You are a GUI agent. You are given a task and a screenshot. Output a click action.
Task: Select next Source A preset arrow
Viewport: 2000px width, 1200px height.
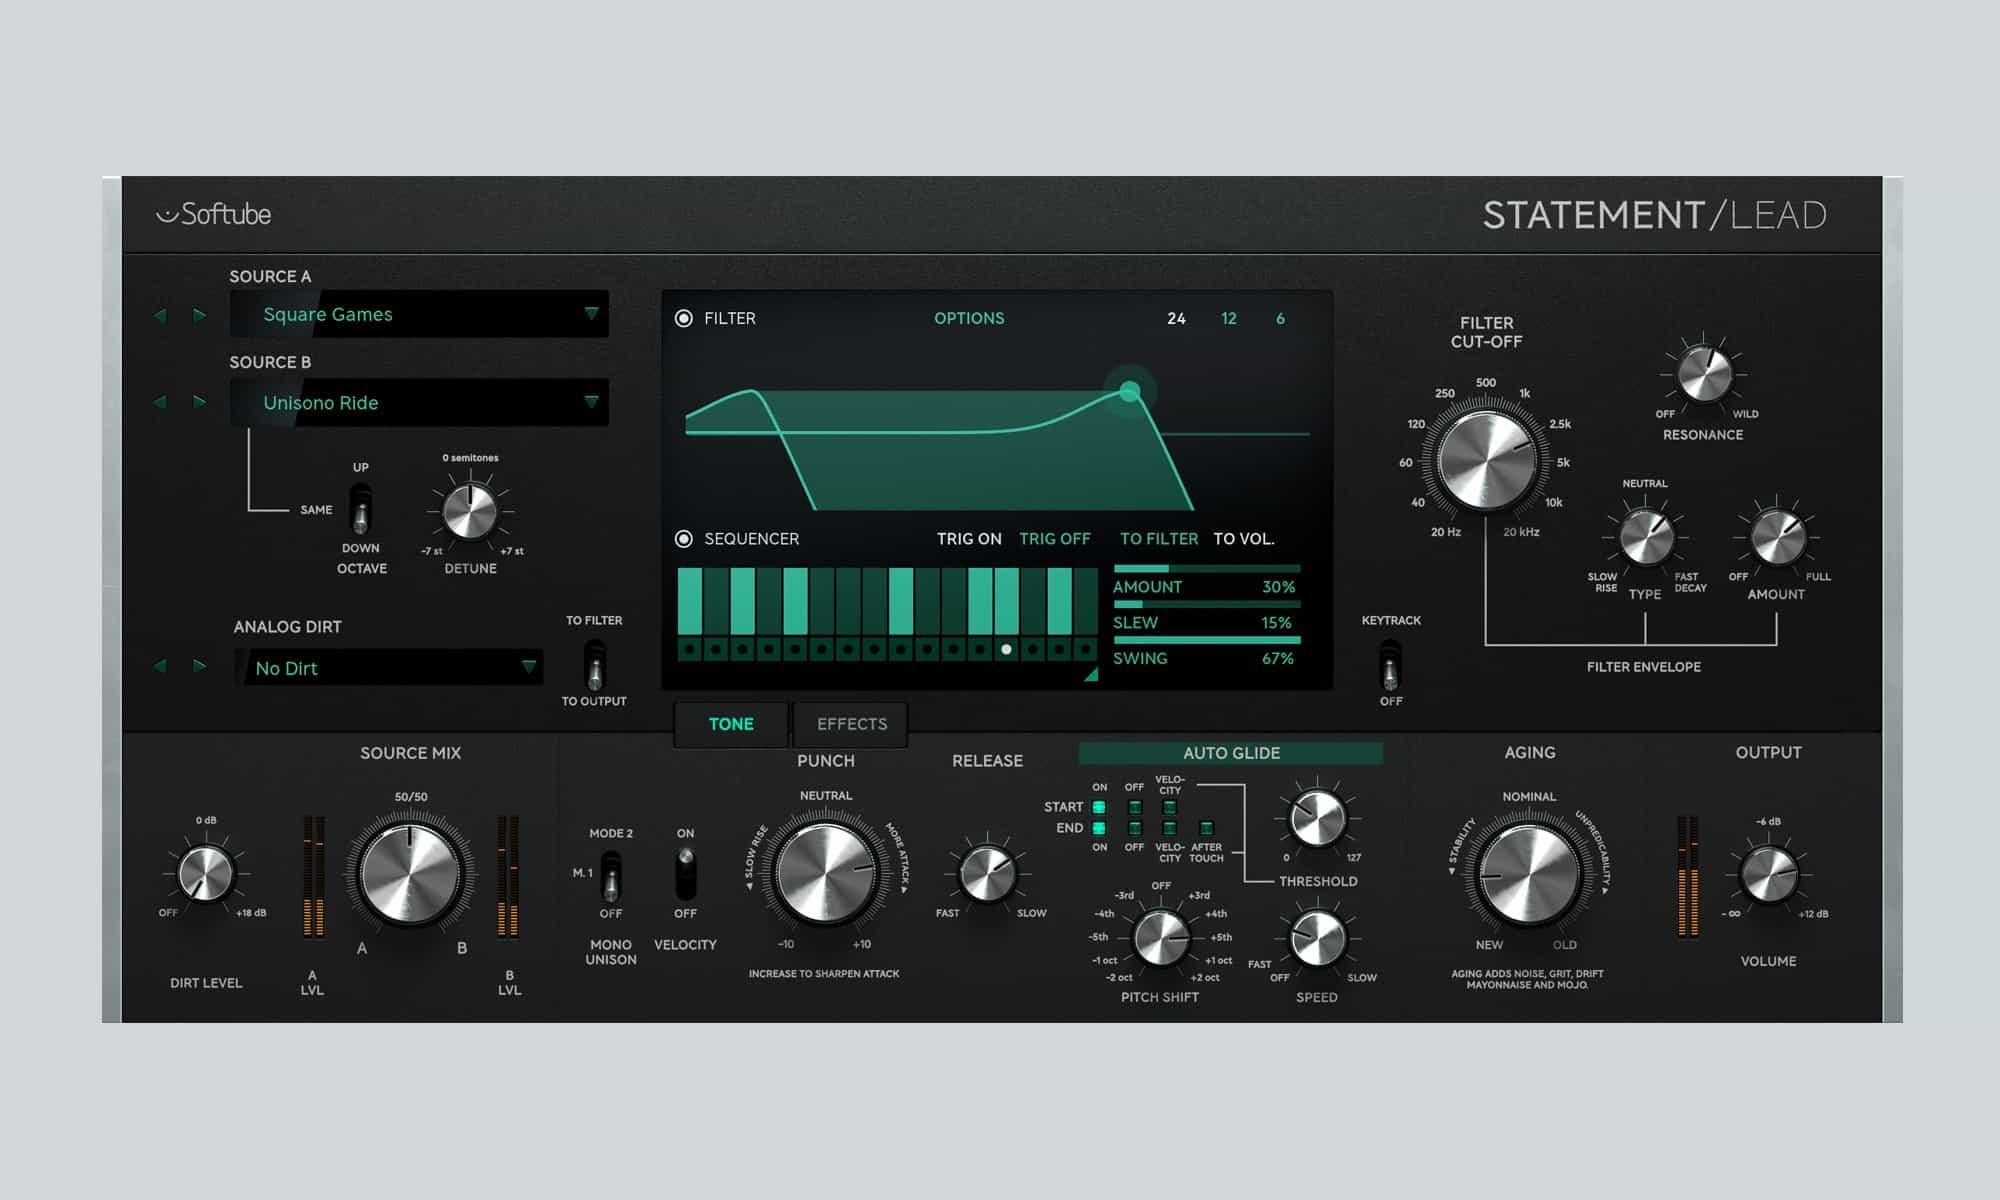pos(200,315)
